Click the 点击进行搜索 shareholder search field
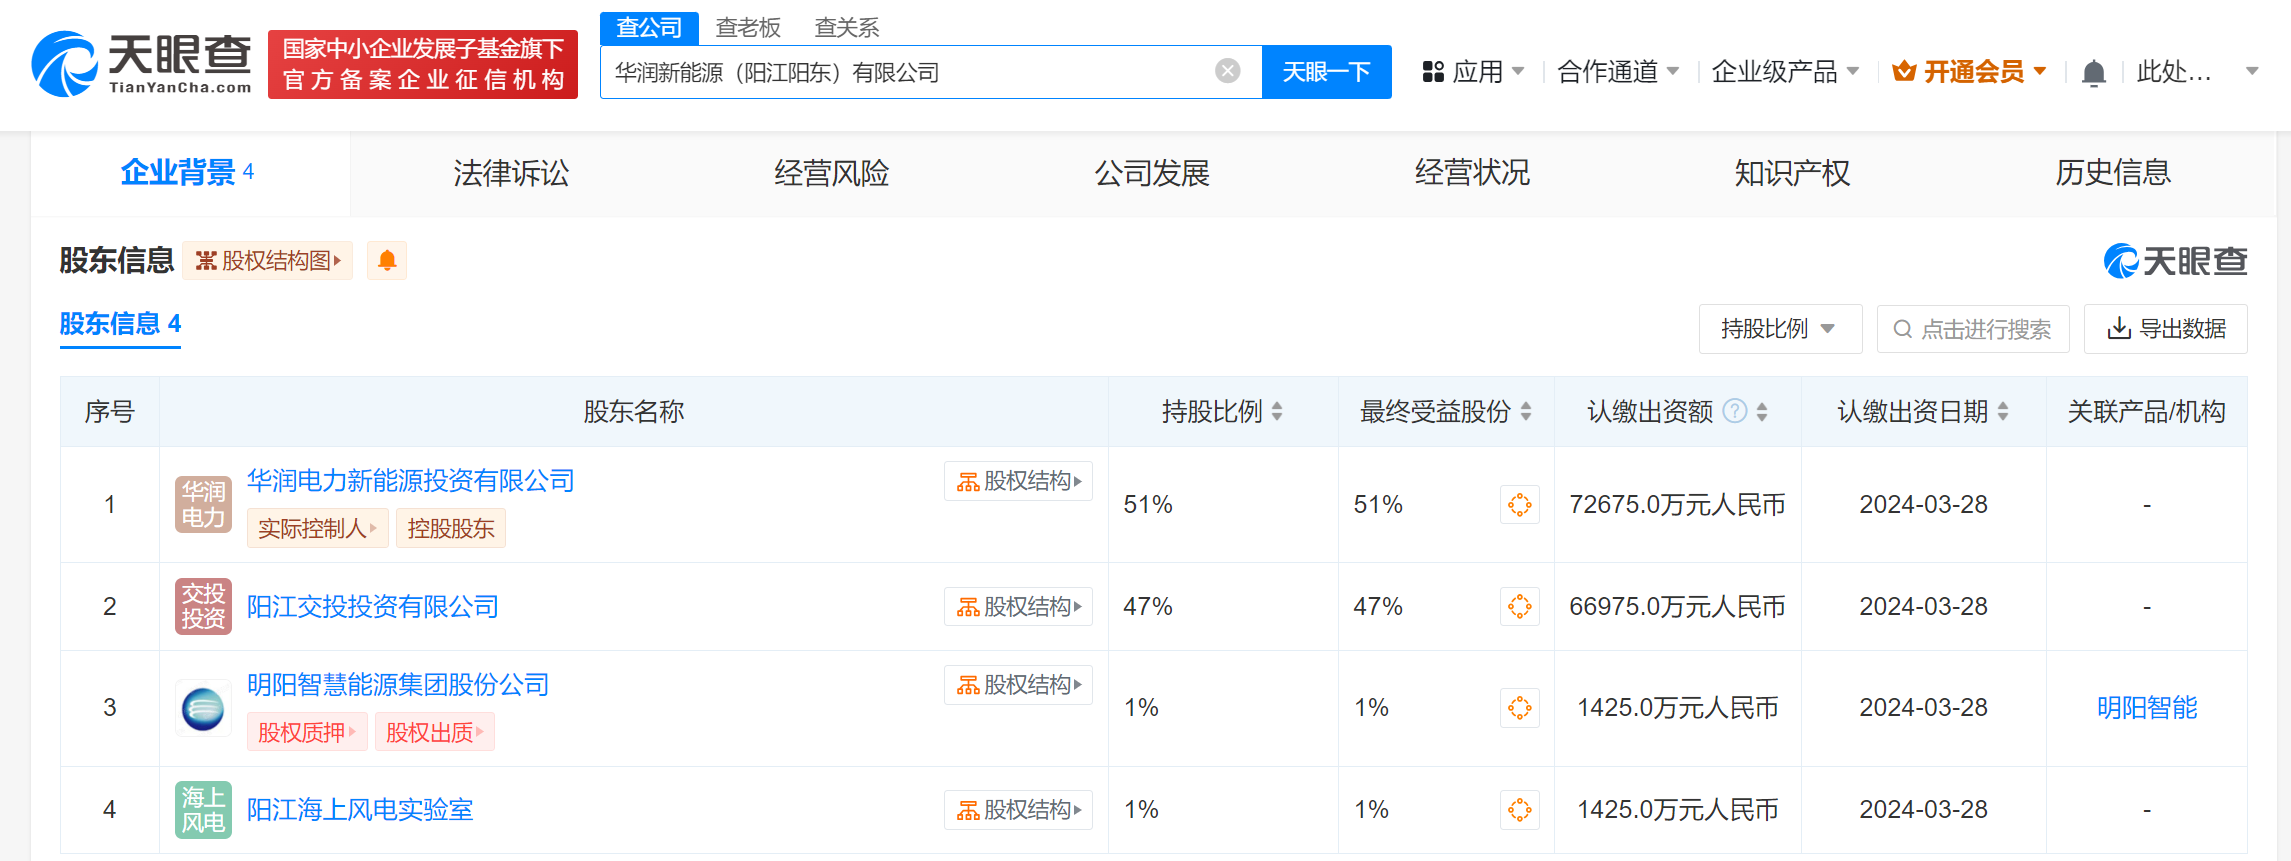This screenshot has height=861, width=2291. click(1972, 329)
